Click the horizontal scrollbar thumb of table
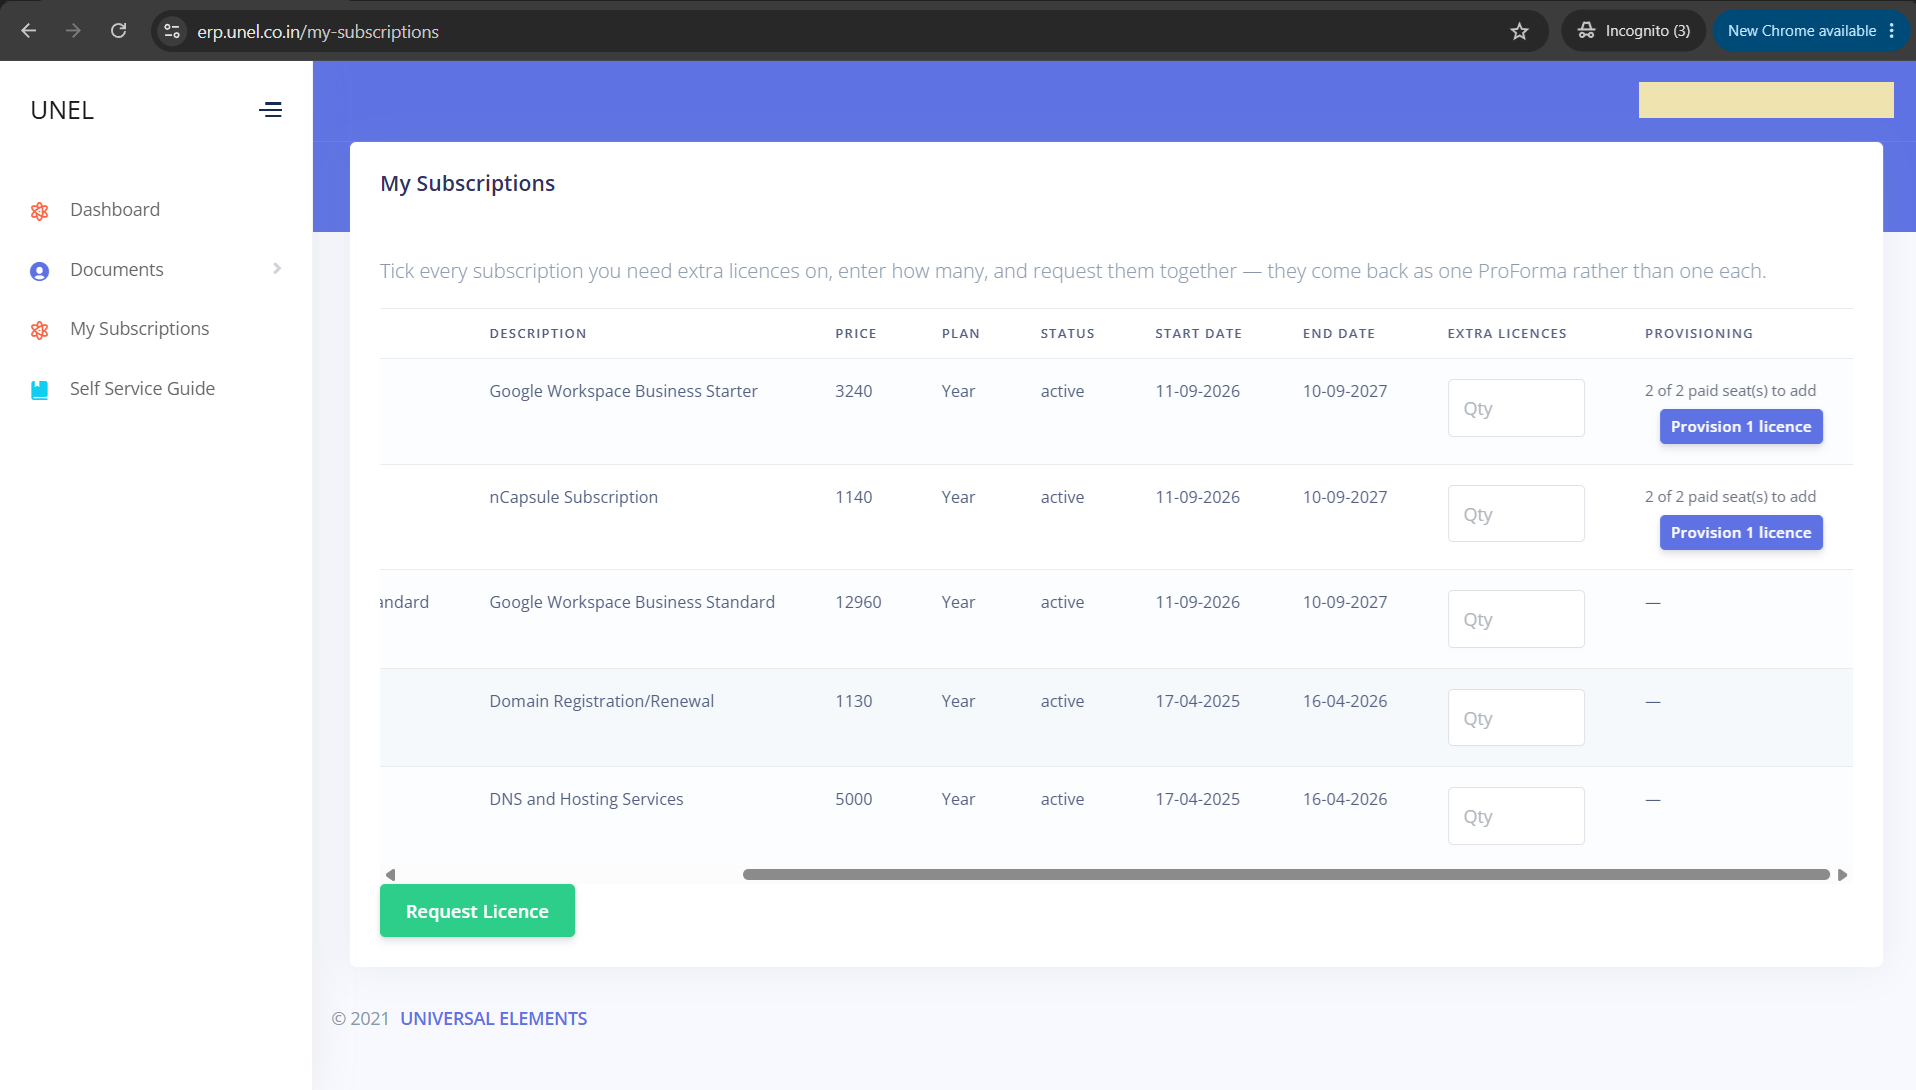 pyautogui.click(x=1286, y=875)
